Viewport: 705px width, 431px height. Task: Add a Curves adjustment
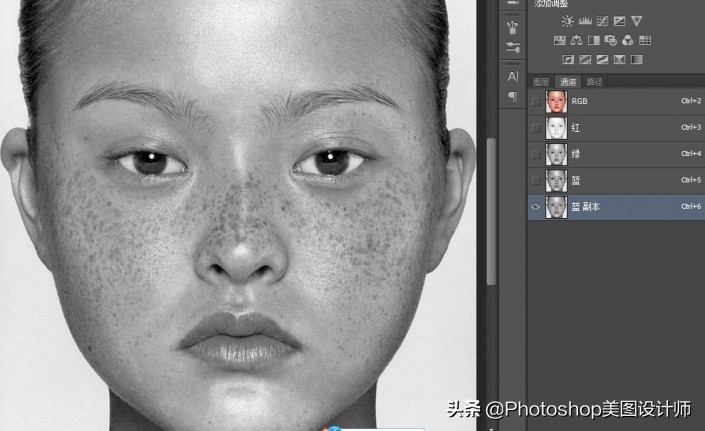(x=602, y=21)
